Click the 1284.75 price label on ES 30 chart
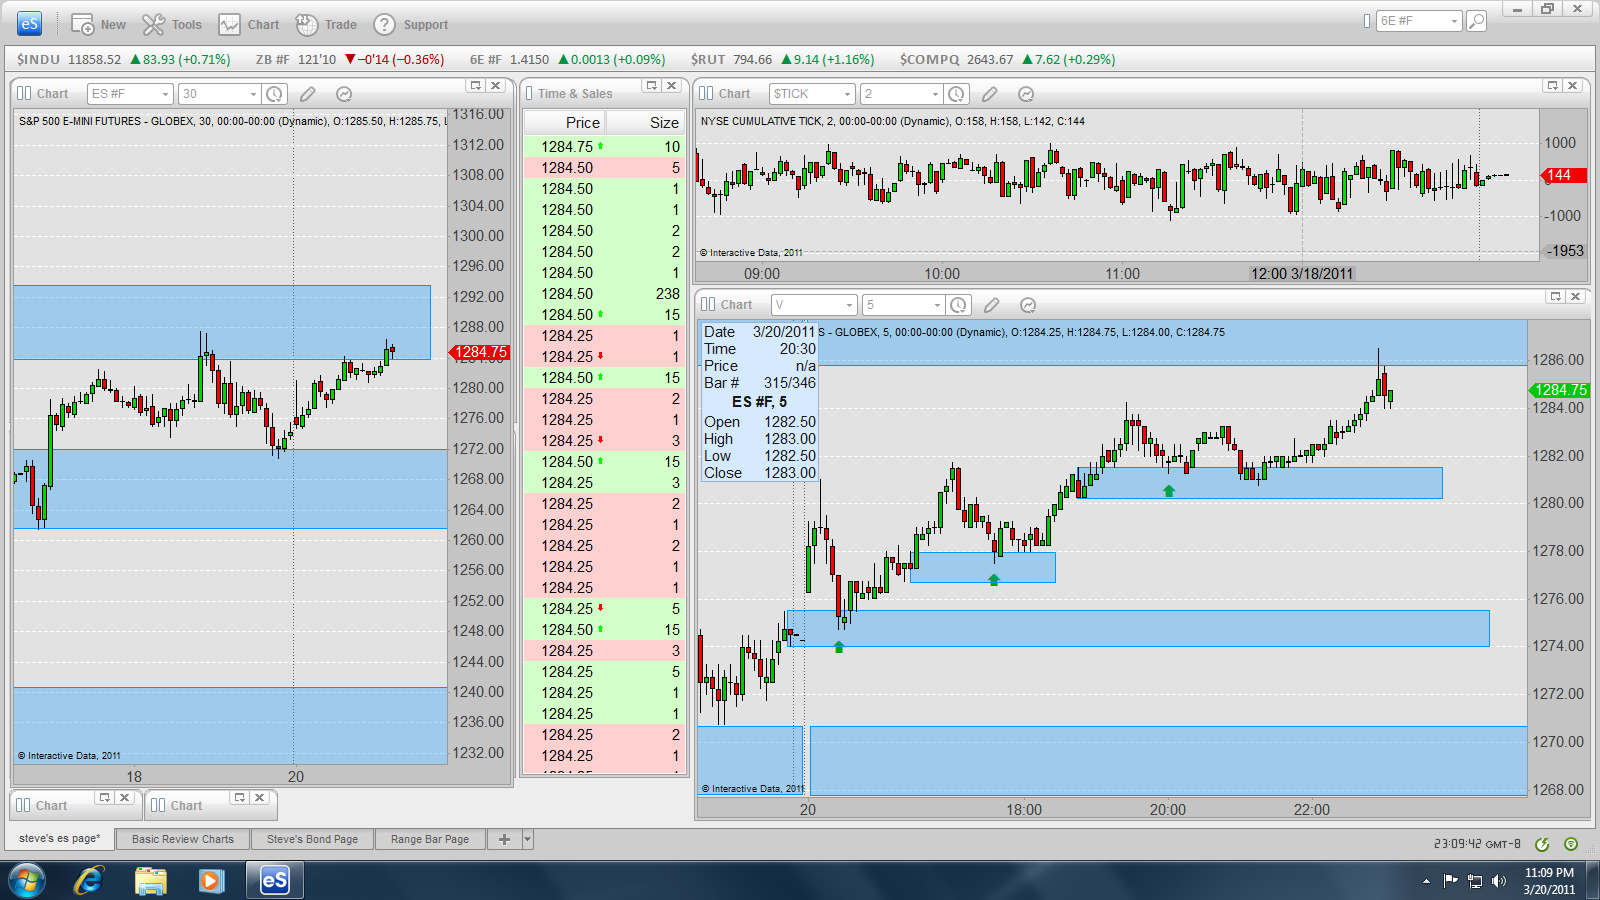Viewport: 1600px width, 900px height. [x=480, y=352]
